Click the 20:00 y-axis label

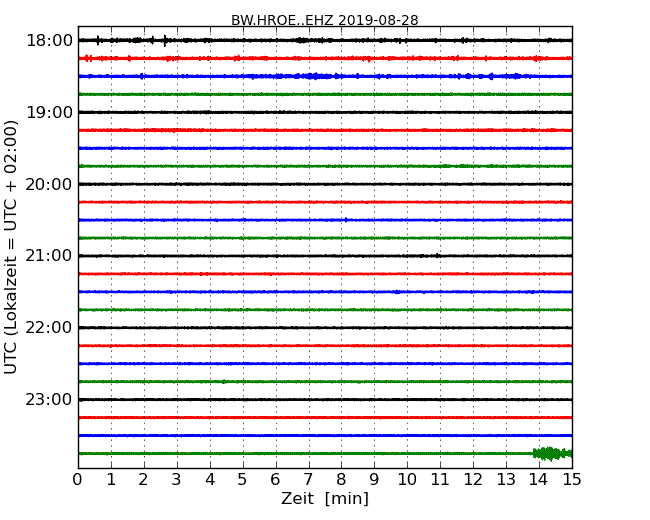pyautogui.click(x=49, y=184)
